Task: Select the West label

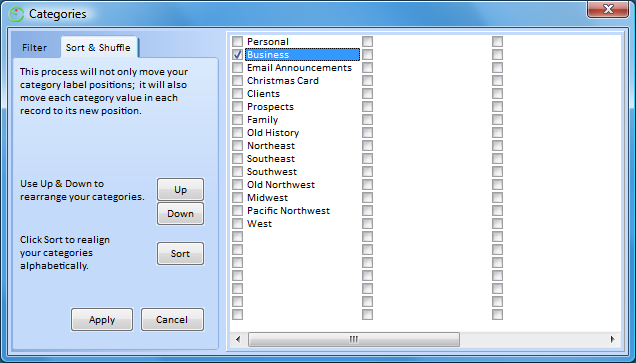Action: 259,223
